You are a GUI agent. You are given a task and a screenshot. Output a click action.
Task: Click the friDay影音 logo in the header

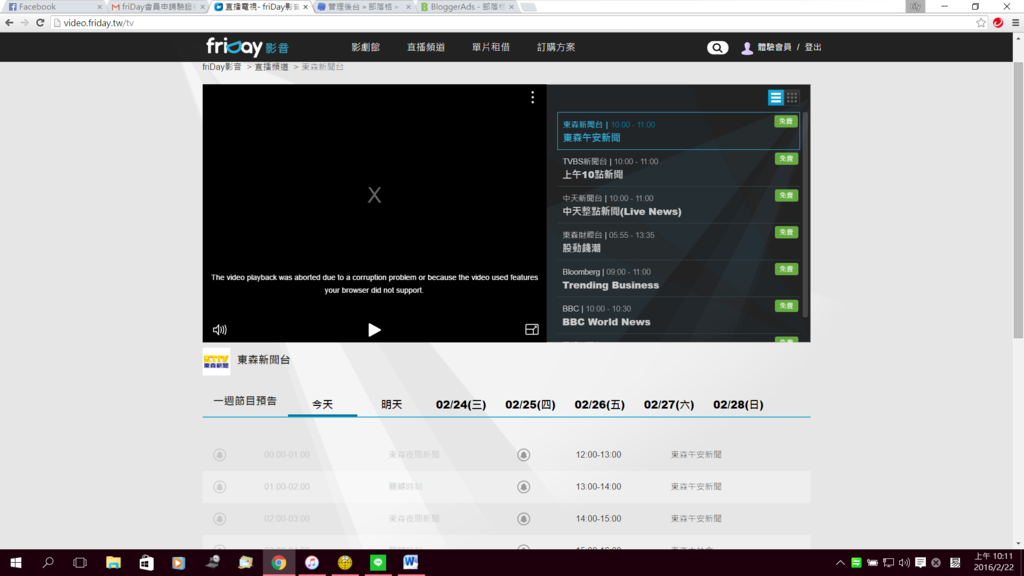[248, 47]
